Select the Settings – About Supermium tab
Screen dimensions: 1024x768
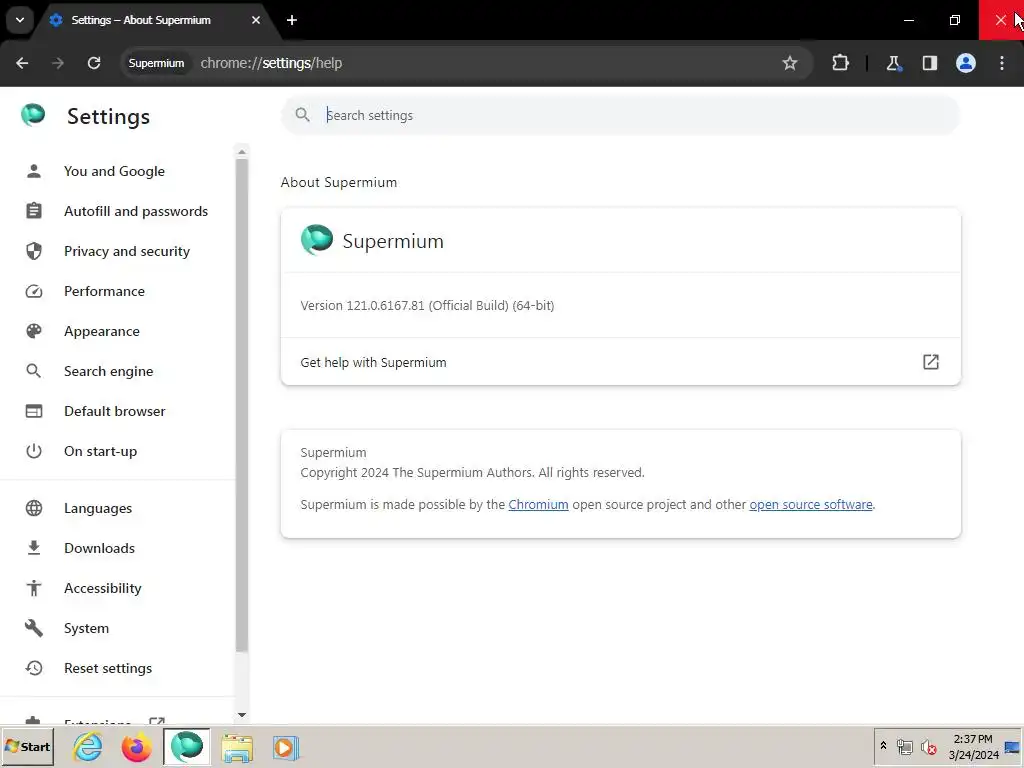[x=153, y=20]
